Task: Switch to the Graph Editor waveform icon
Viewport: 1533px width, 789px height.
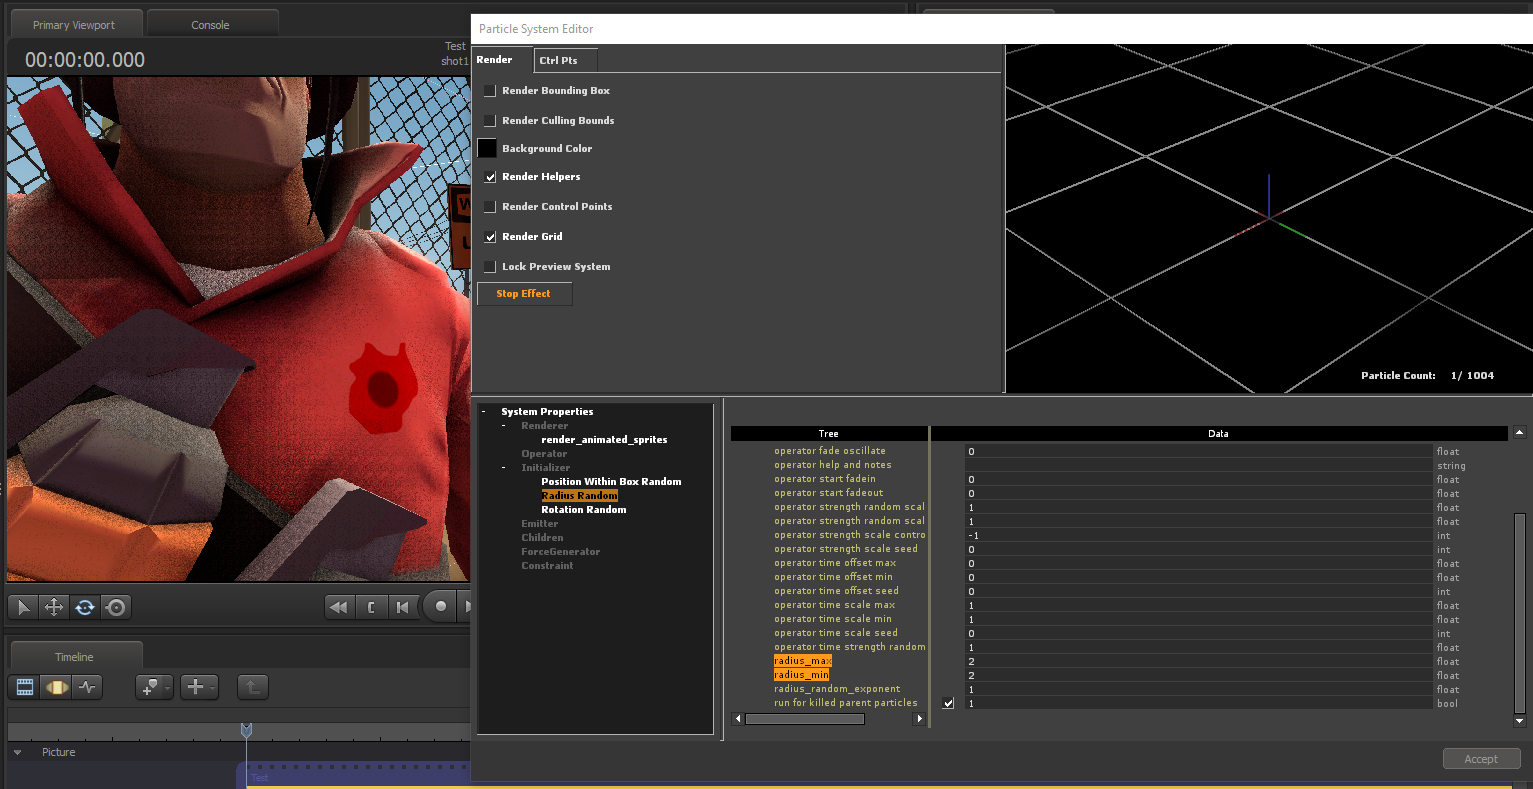Action: point(88,687)
